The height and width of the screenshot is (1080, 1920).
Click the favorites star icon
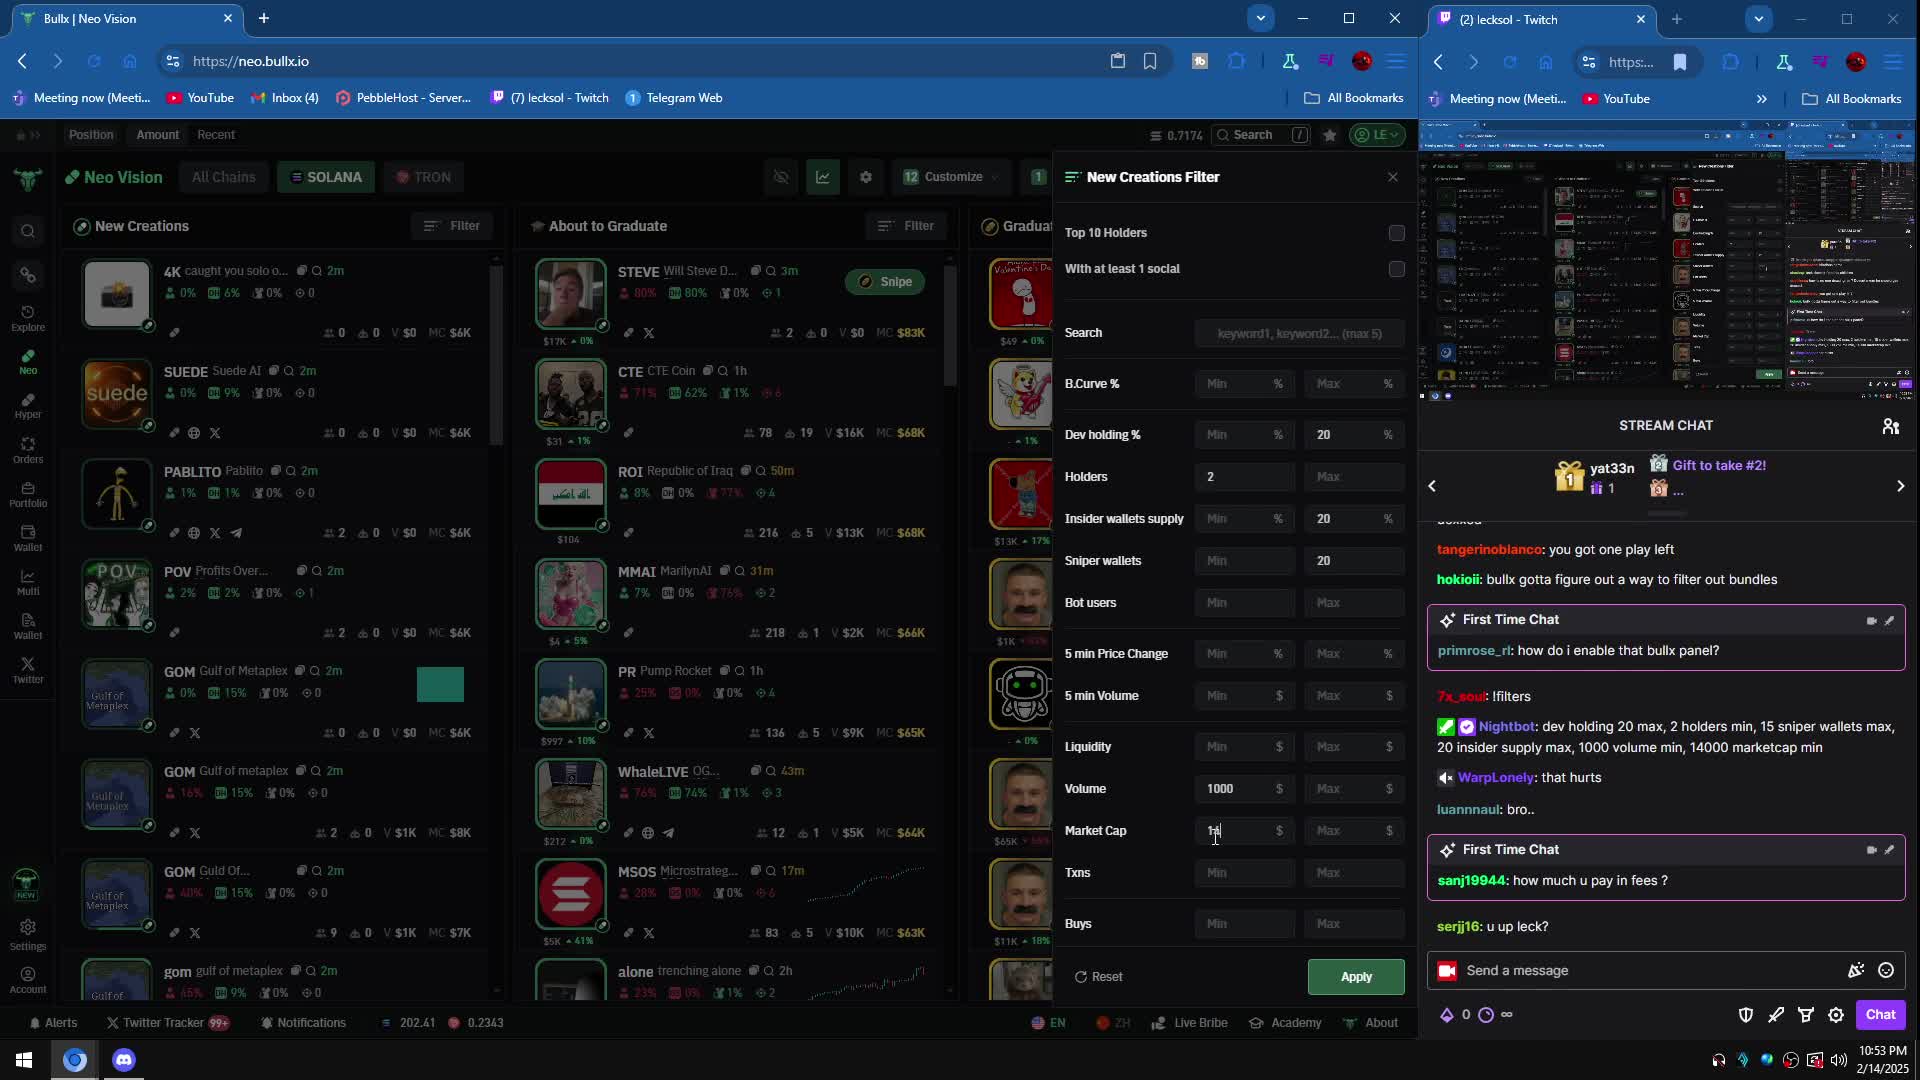tap(1330, 135)
